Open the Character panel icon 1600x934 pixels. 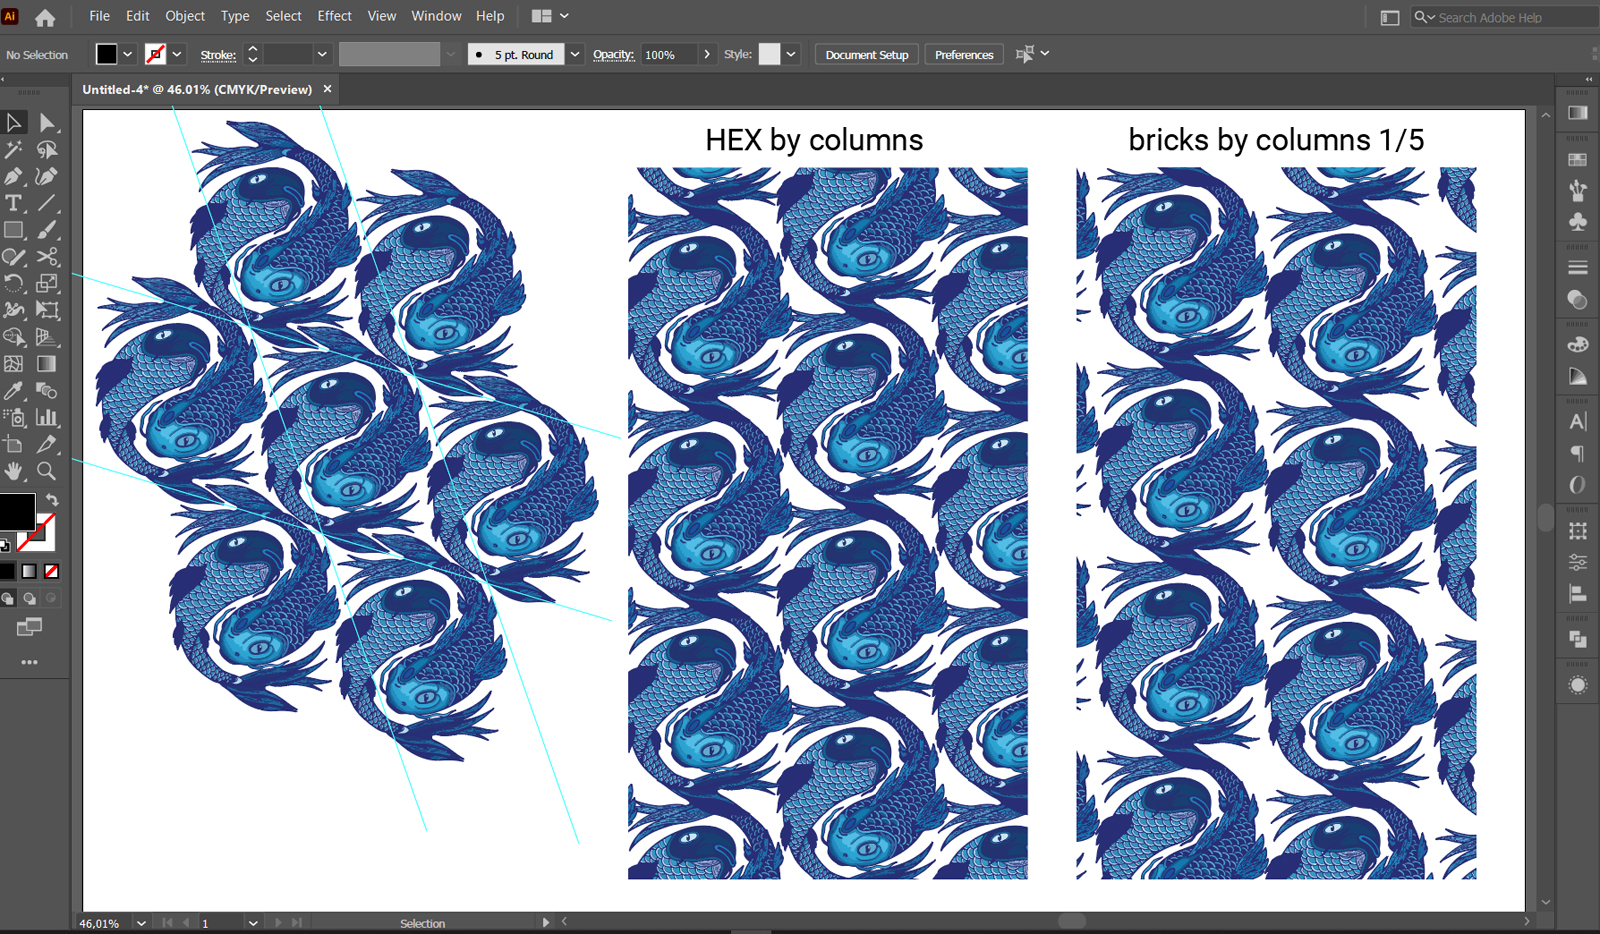[x=1577, y=421]
